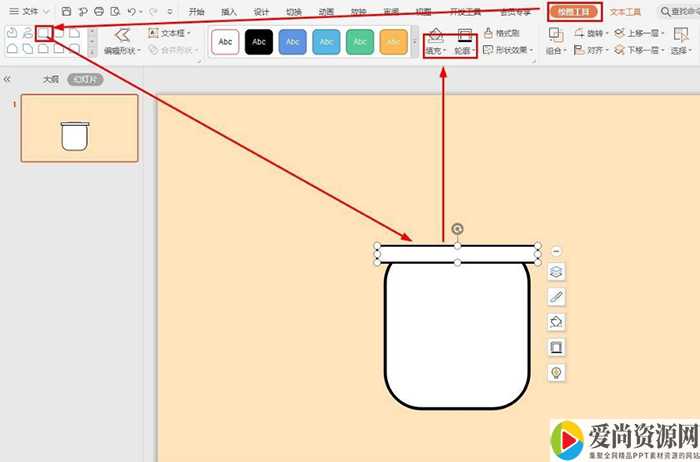Collapse the slide panel with double-chevron

click(x=8, y=78)
